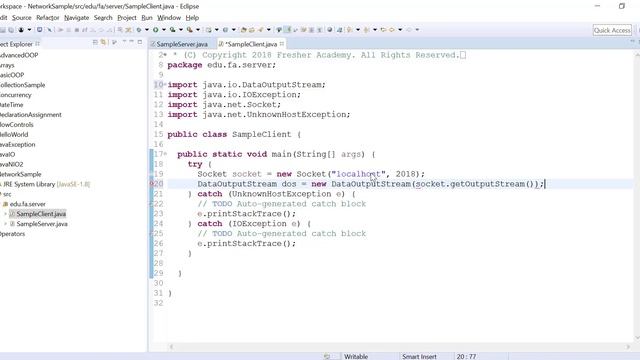Image resolution: width=640 pixels, height=360 pixels.
Task: Click the editor horizontal scrollbar right arrow
Action: click(x=628, y=347)
